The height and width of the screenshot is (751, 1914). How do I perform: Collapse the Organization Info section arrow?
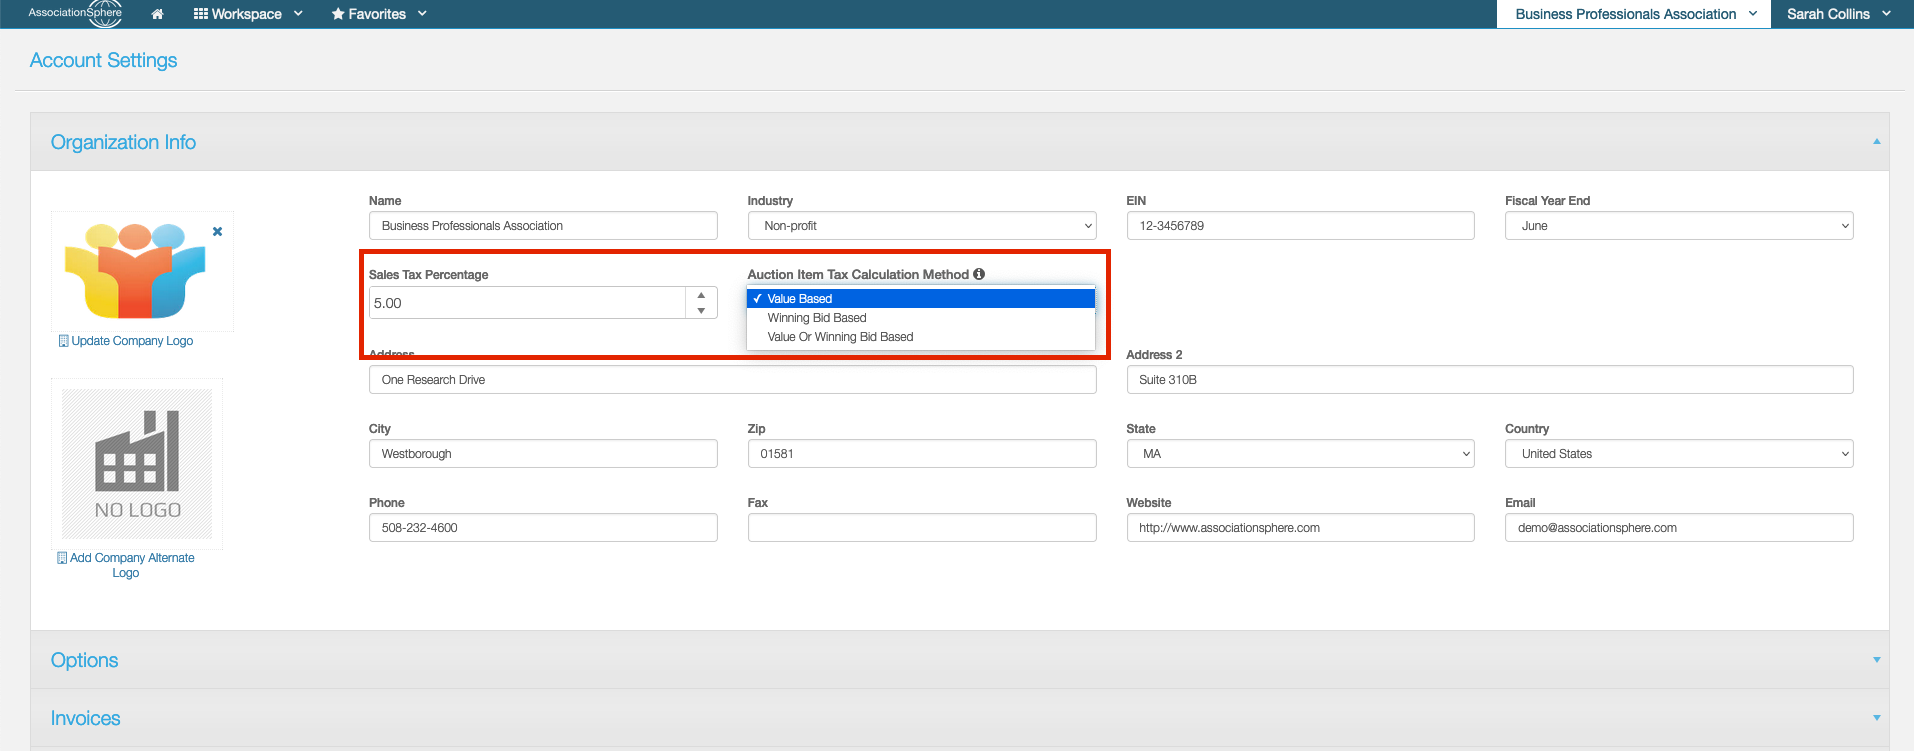(1876, 142)
